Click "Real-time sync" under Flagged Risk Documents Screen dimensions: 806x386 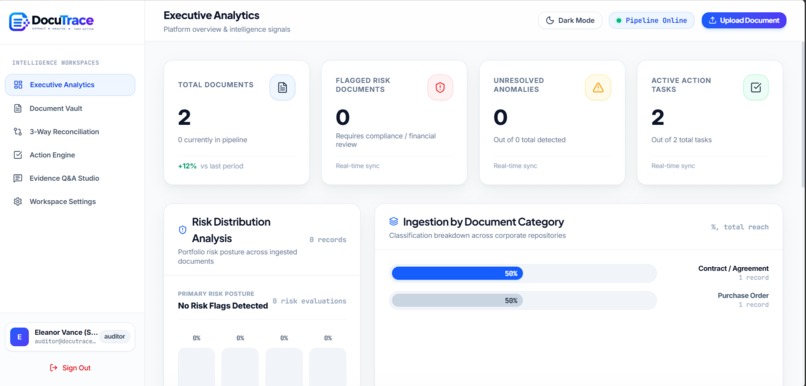357,166
